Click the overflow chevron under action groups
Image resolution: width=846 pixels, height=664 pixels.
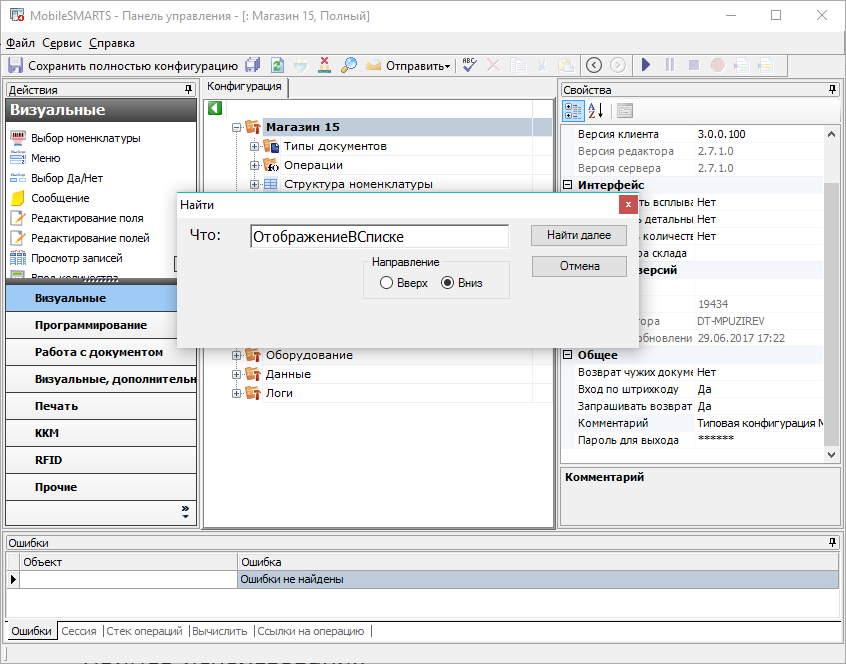click(x=185, y=511)
